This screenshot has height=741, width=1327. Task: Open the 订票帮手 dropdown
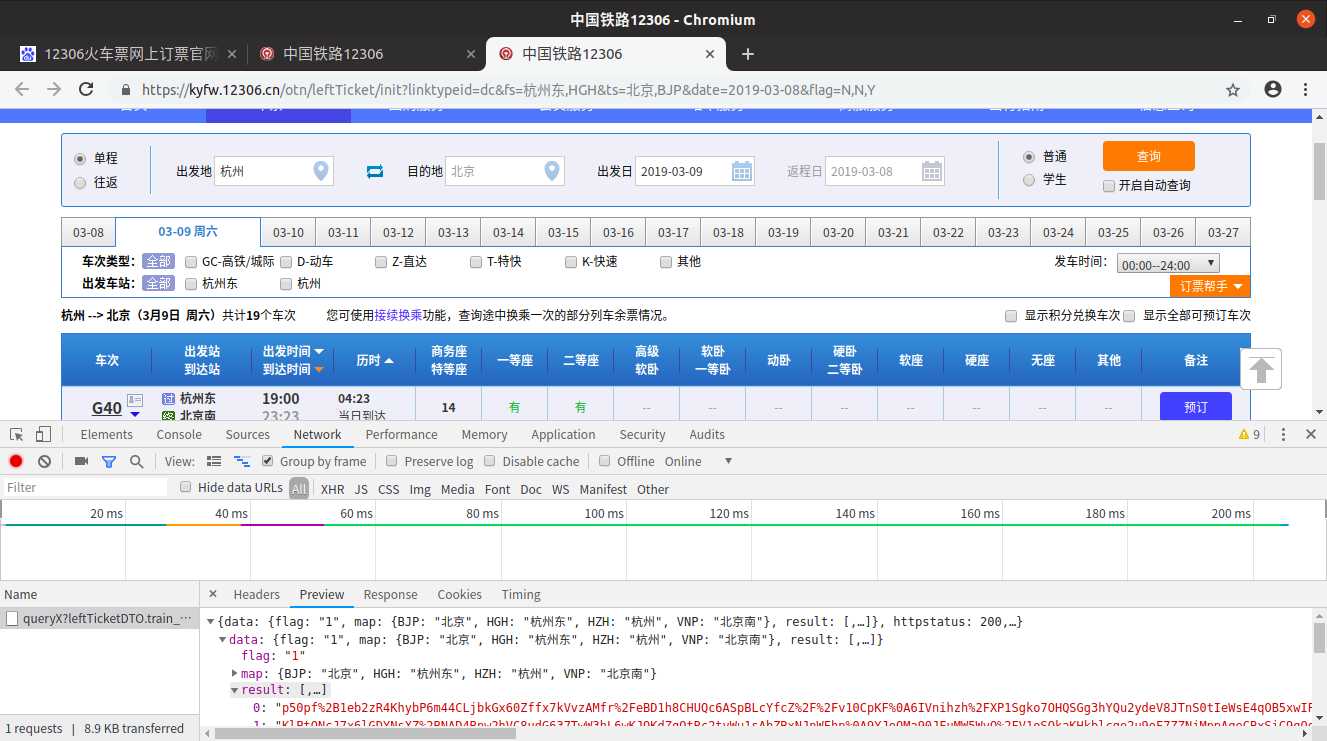[x=1210, y=286]
